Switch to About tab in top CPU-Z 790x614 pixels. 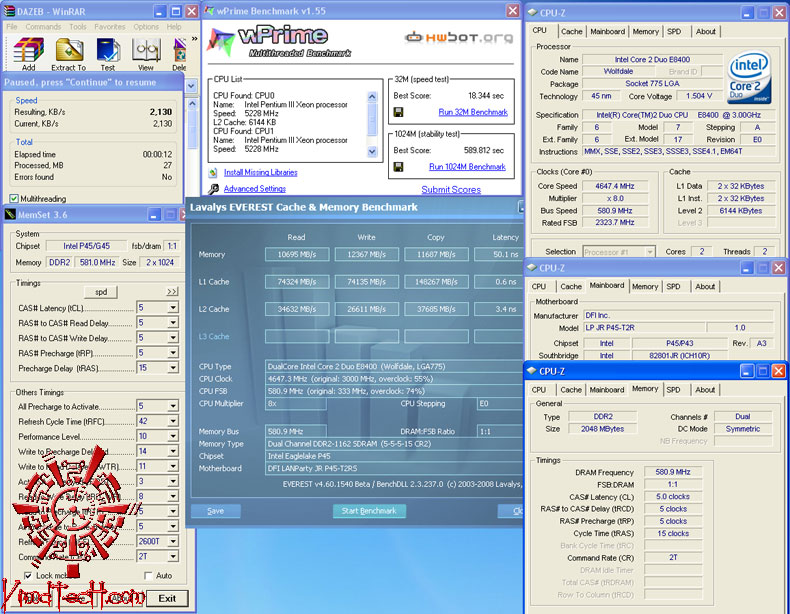click(x=705, y=31)
